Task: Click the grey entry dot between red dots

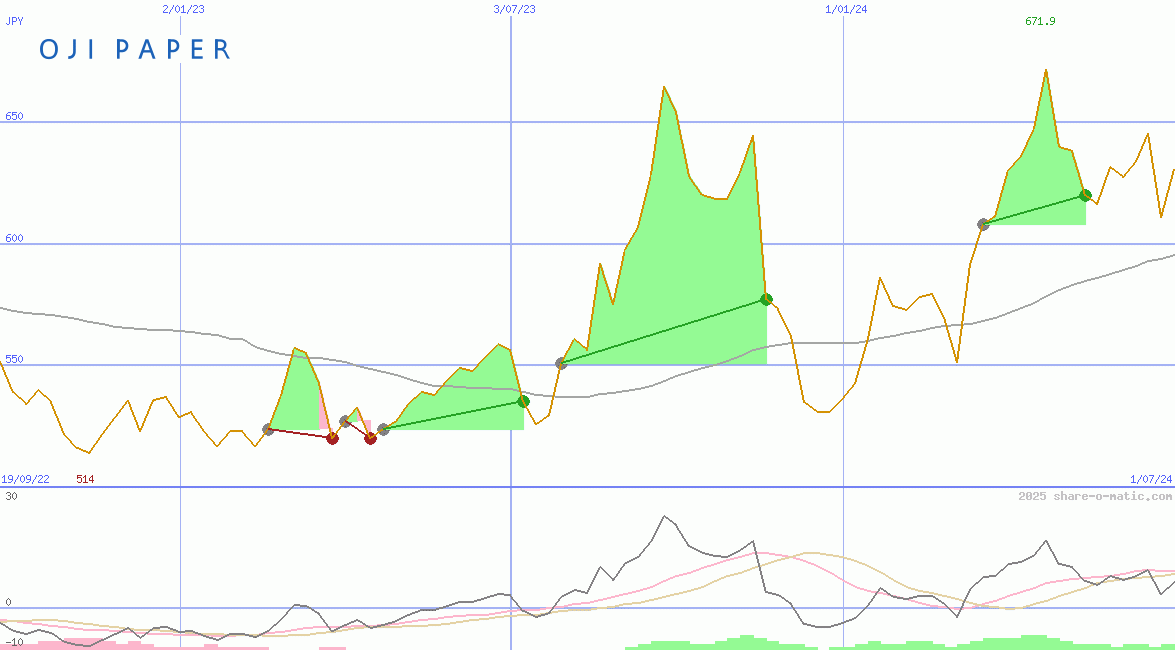Action: (345, 421)
